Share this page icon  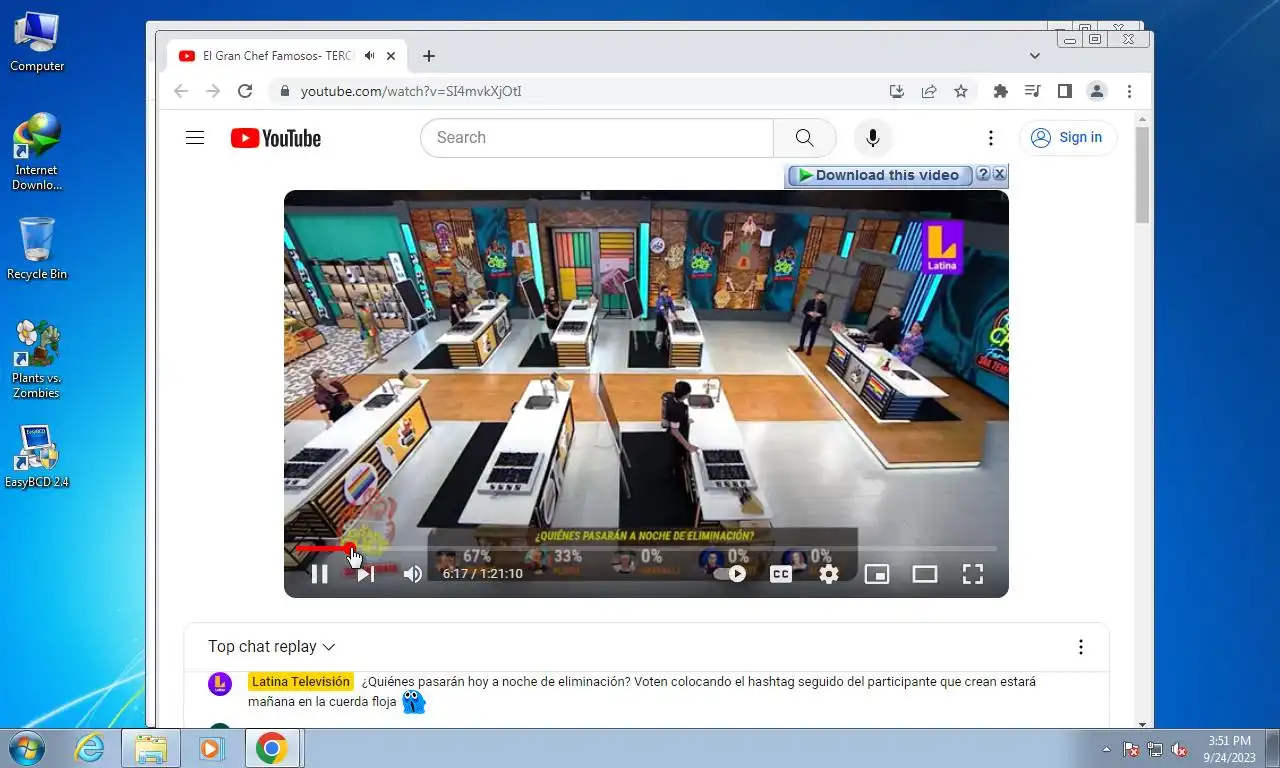coord(929,91)
